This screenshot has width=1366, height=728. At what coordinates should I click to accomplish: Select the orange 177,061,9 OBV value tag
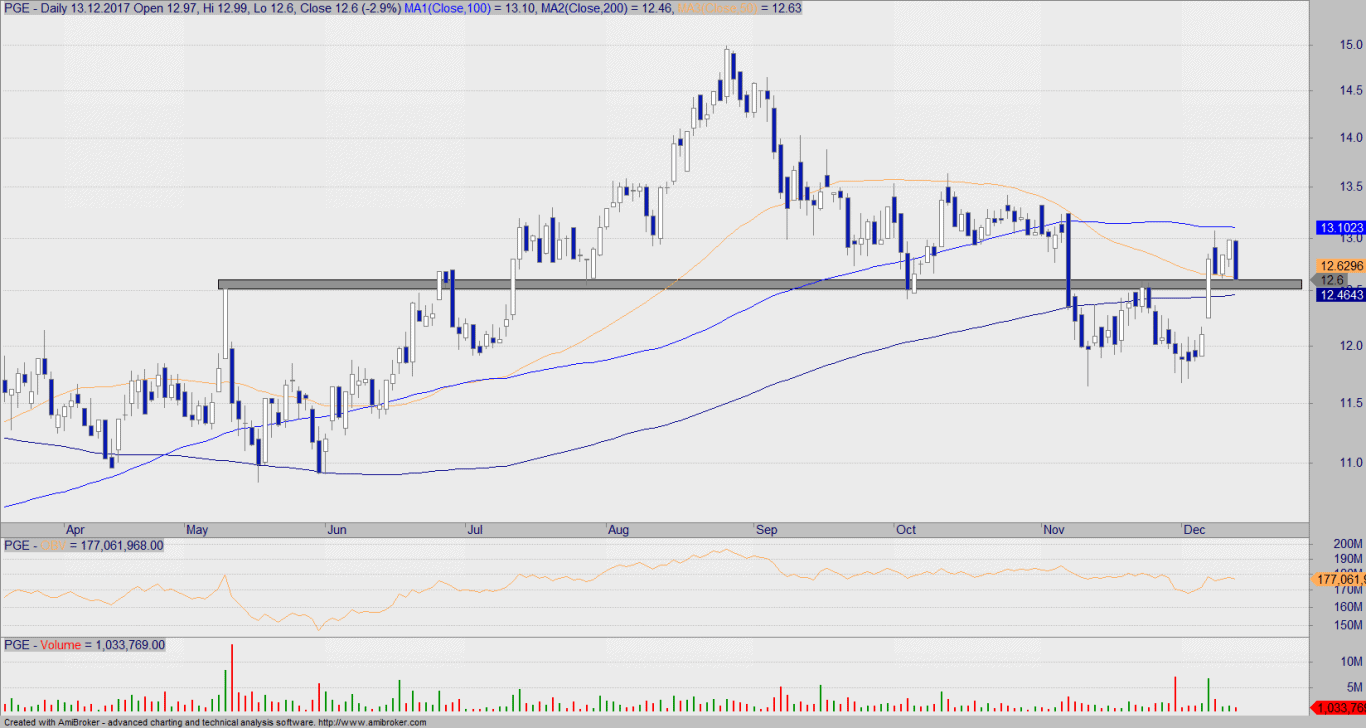click(x=1339, y=579)
